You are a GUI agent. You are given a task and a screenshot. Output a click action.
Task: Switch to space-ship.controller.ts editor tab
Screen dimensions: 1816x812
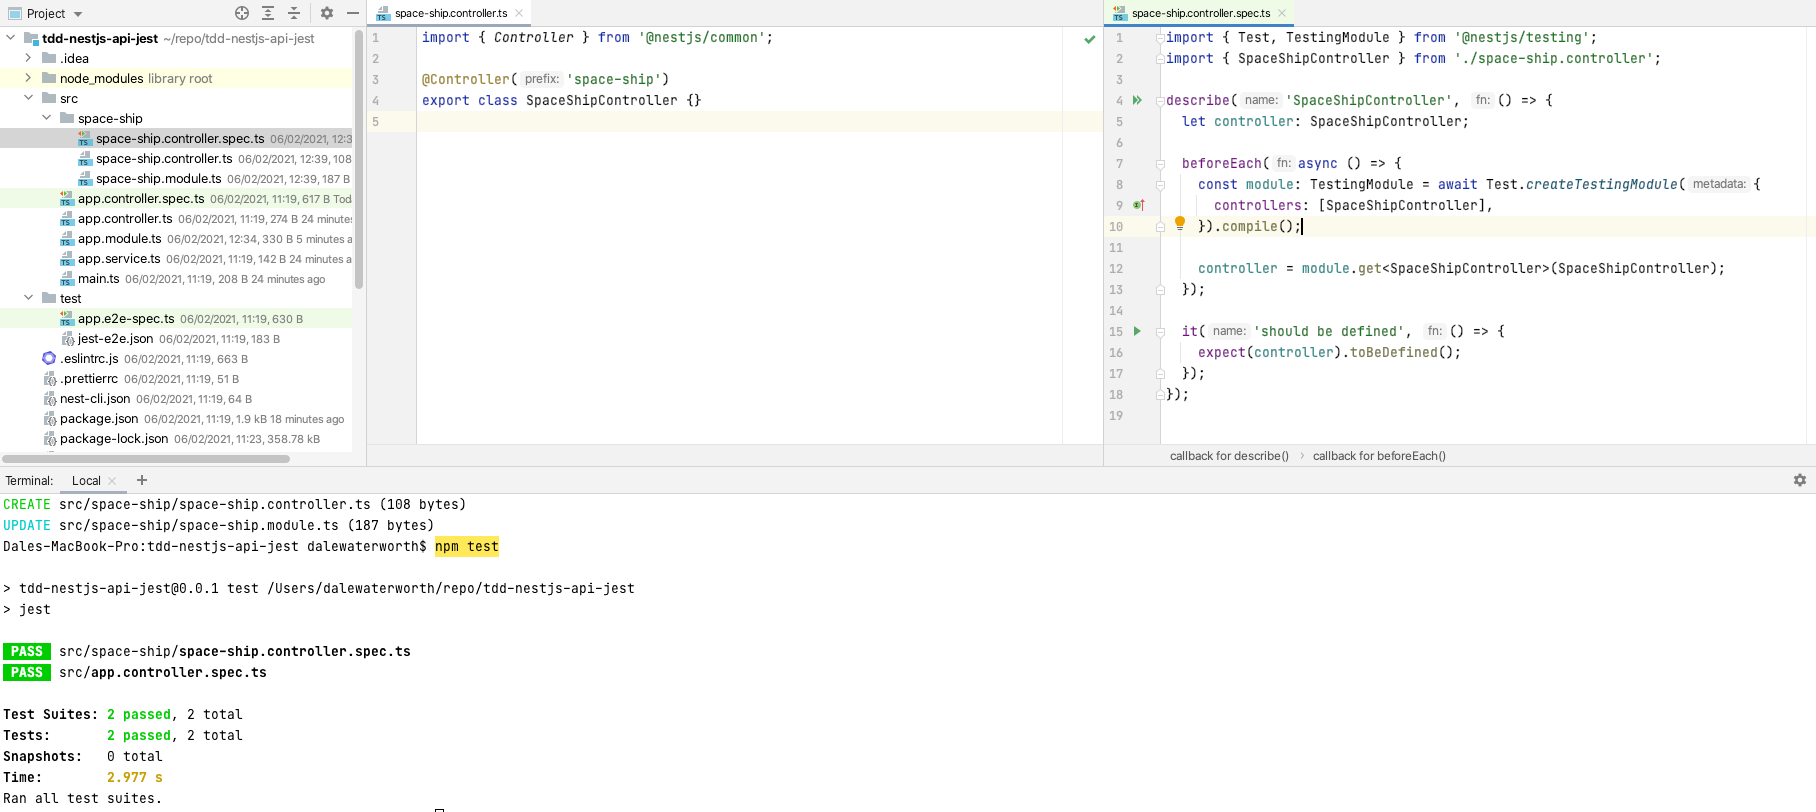point(450,13)
